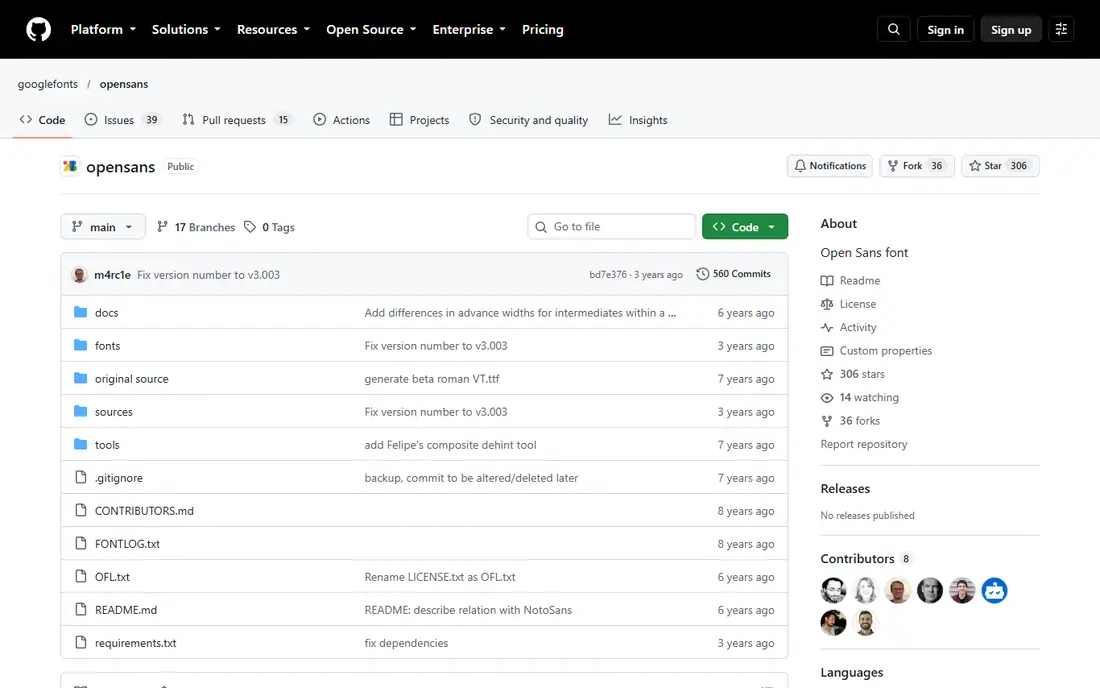Viewport: 1100px width, 688px height.
Task: Expand the Platform menu
Action: 103,29
